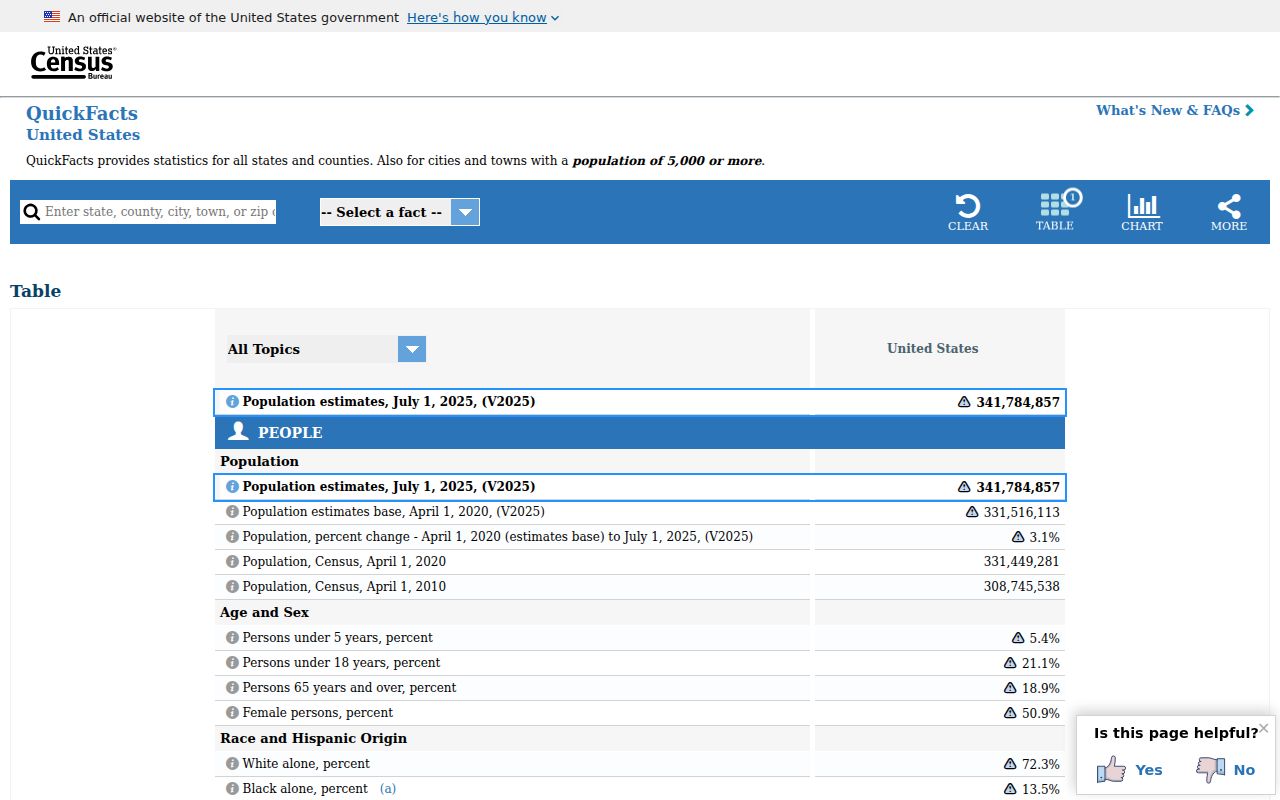Click info icon beside Population estimates base row

point(232,511)
